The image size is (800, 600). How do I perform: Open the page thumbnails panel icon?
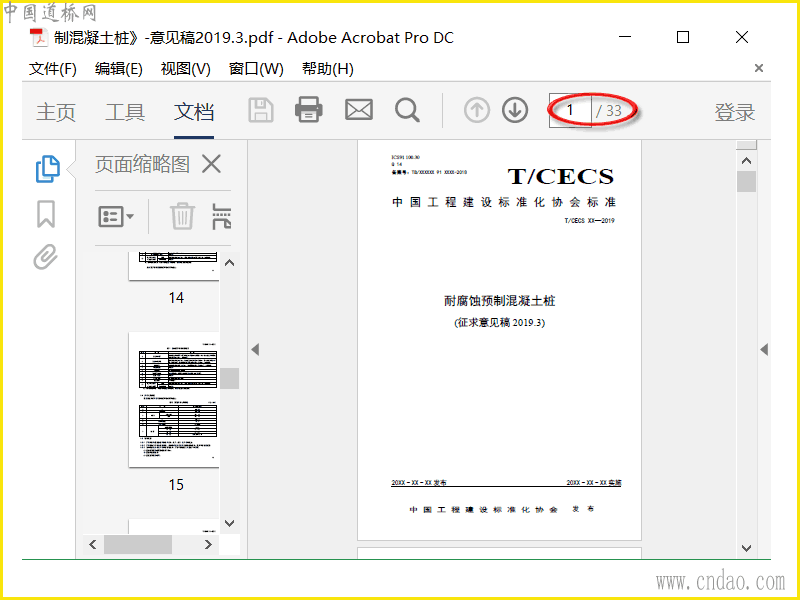(47, 169)
